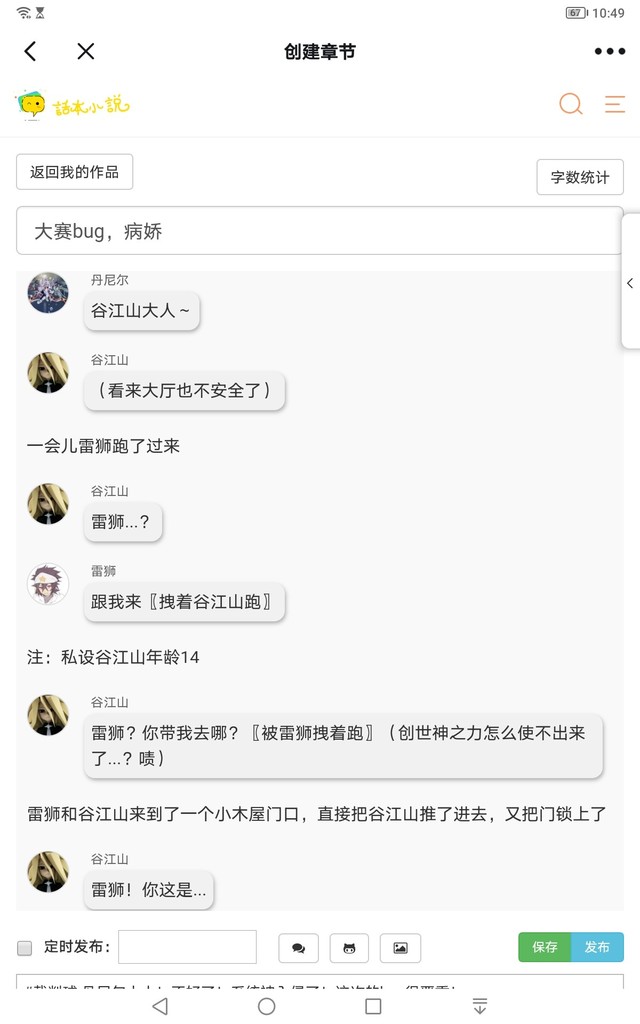Open the three-dot more options menu
Image resolution: width=640 pixels, height=1024 pixels.
coord(609,51)
